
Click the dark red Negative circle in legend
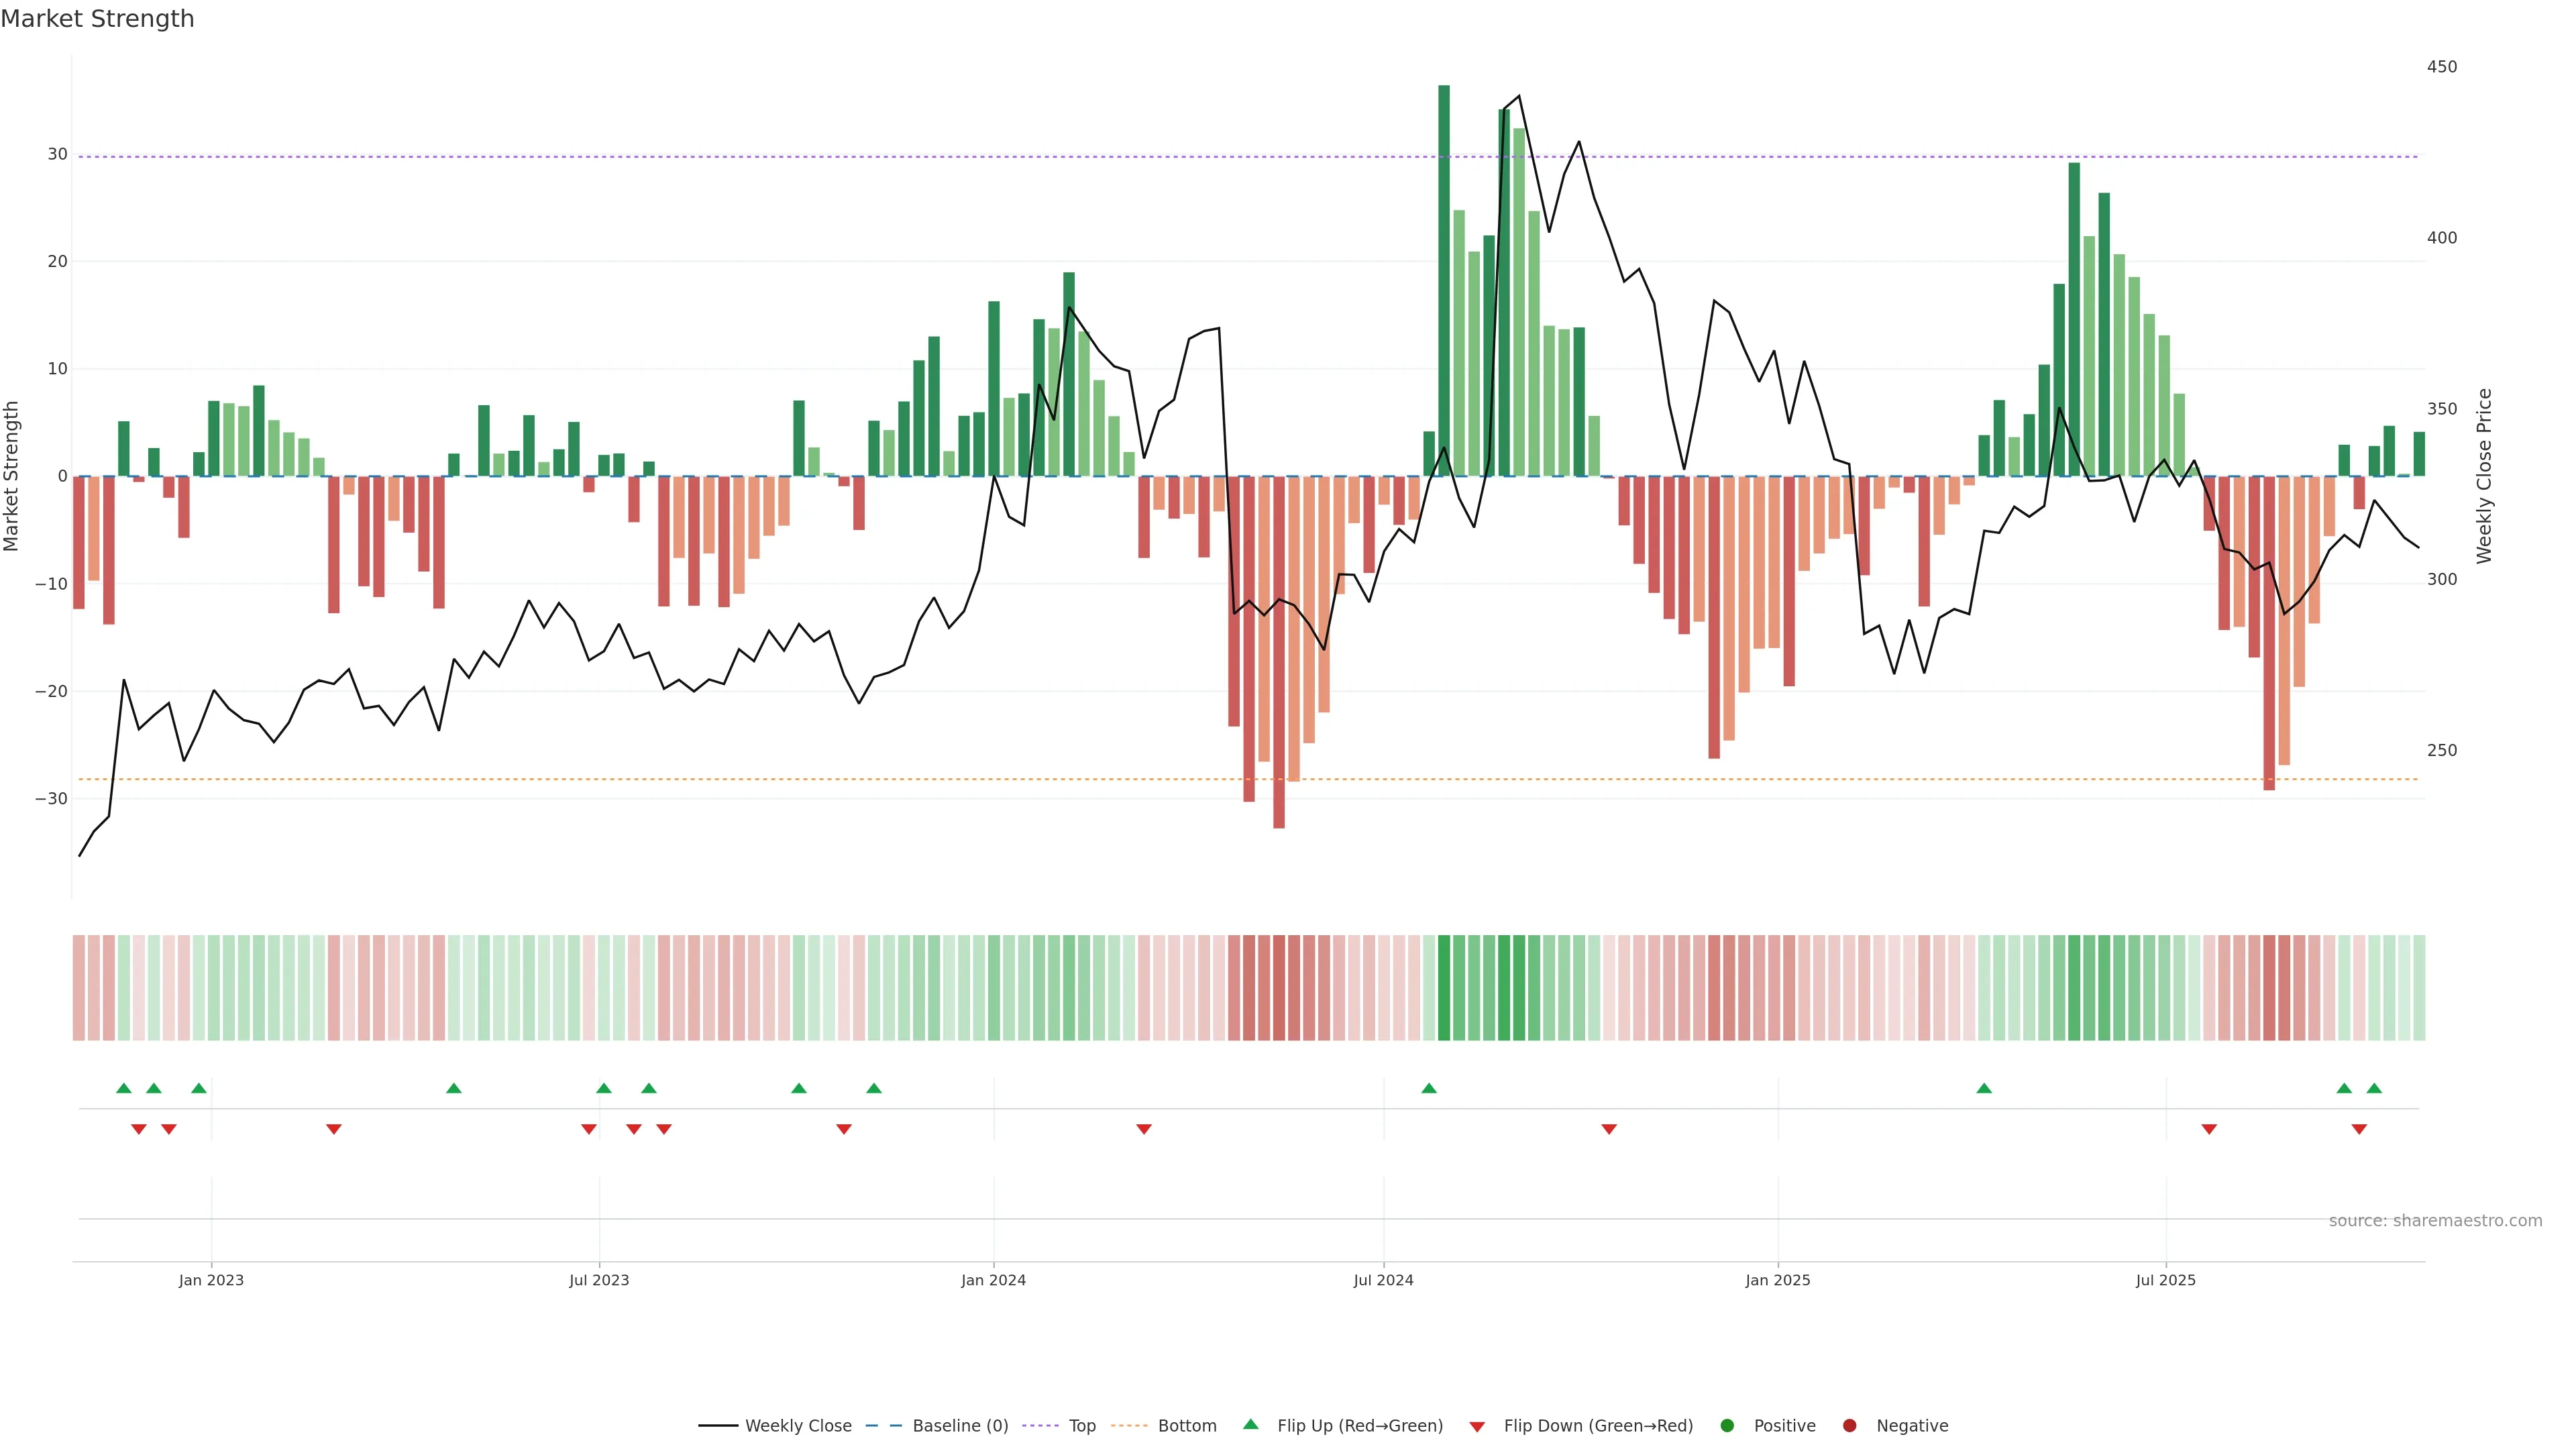pos(1849,1426)
